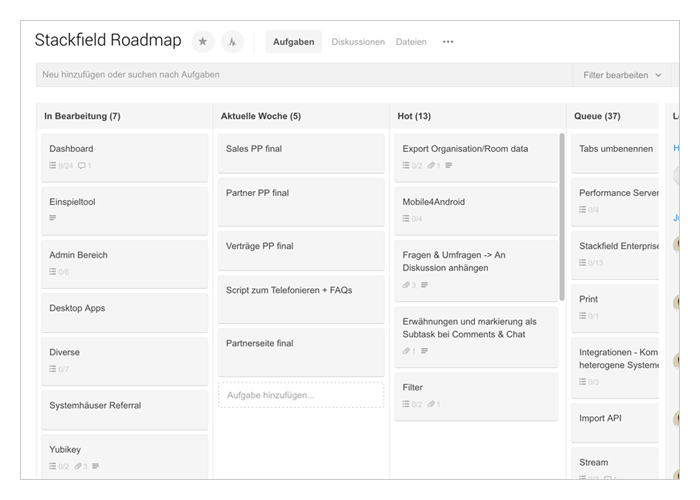The image size is (700, 500).
Task: Switch to the Diskussionen tab
Action: coord(358,42)
